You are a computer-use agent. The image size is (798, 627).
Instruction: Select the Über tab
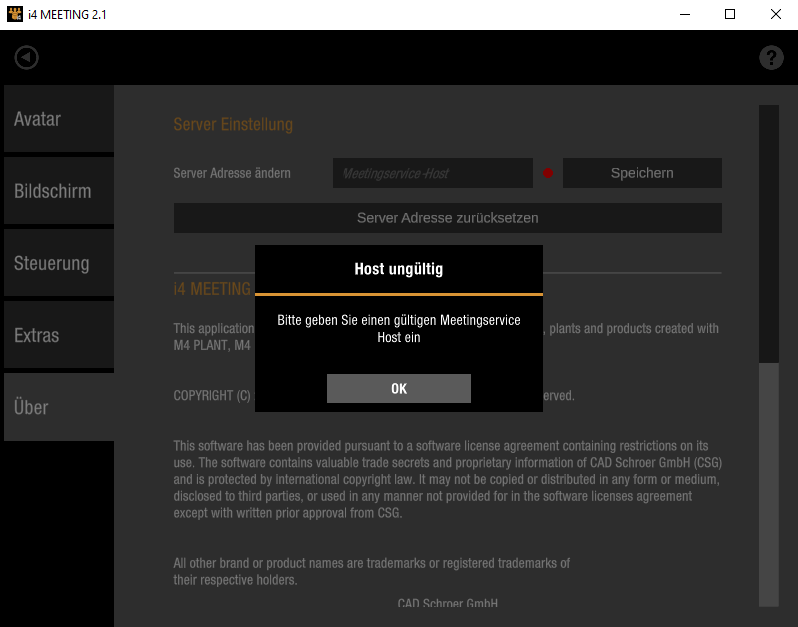58,408
